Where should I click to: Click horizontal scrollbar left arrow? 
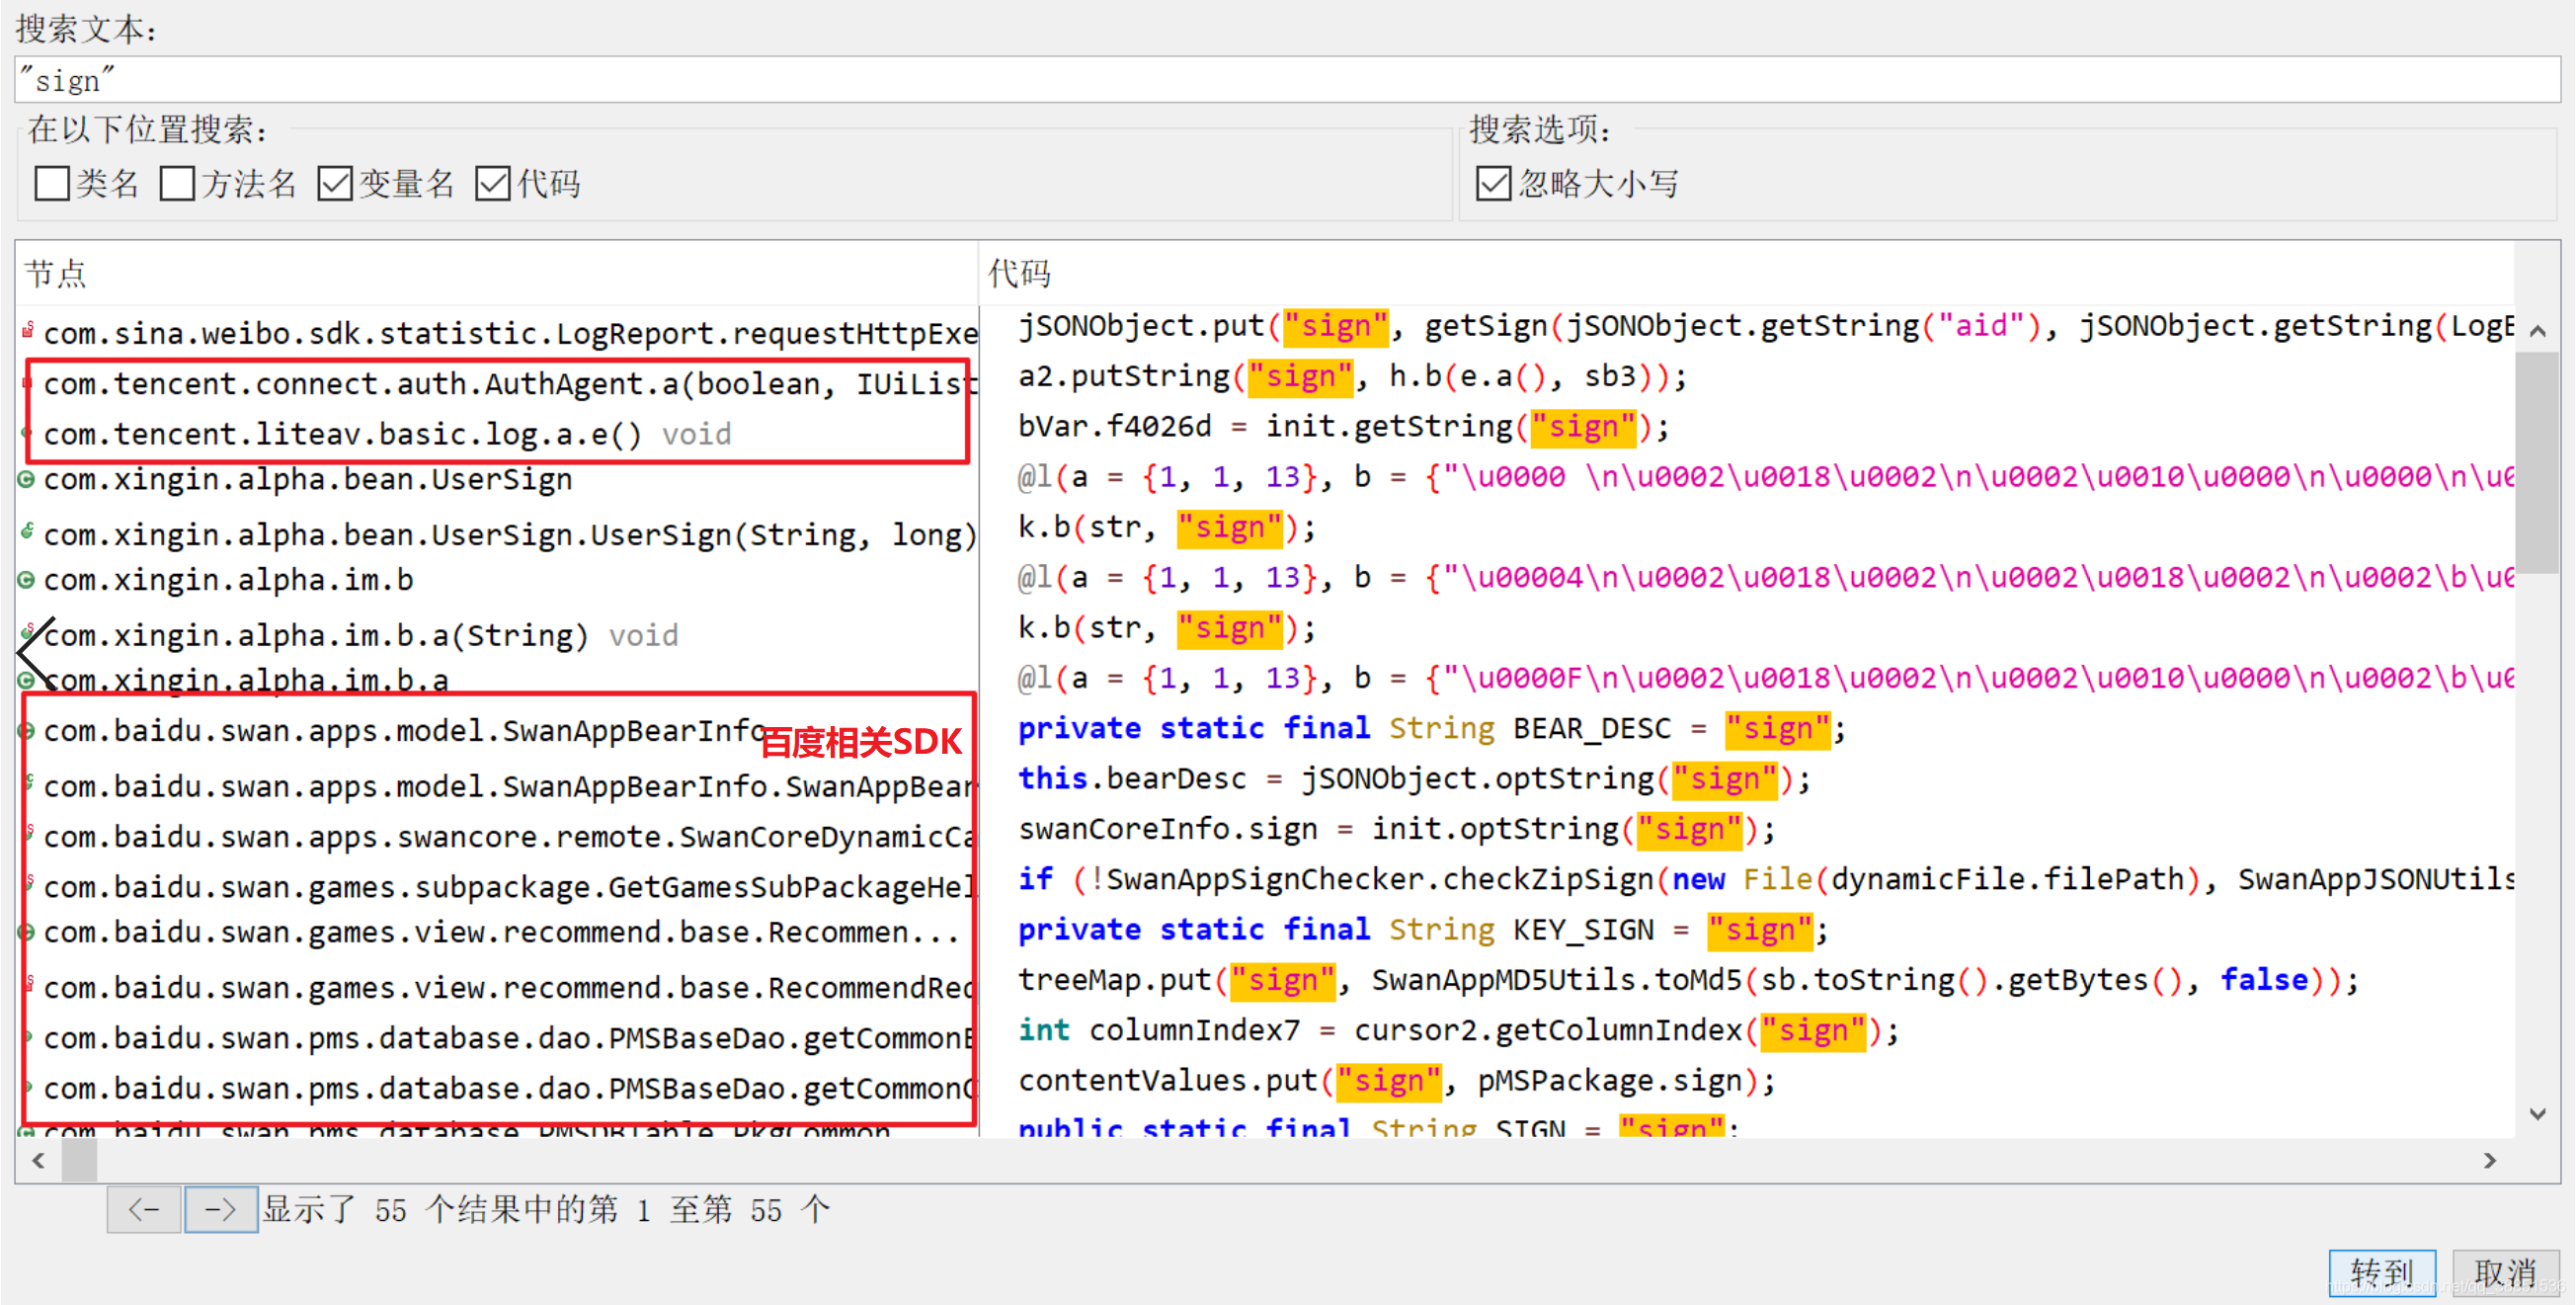tap(38, 1160)
